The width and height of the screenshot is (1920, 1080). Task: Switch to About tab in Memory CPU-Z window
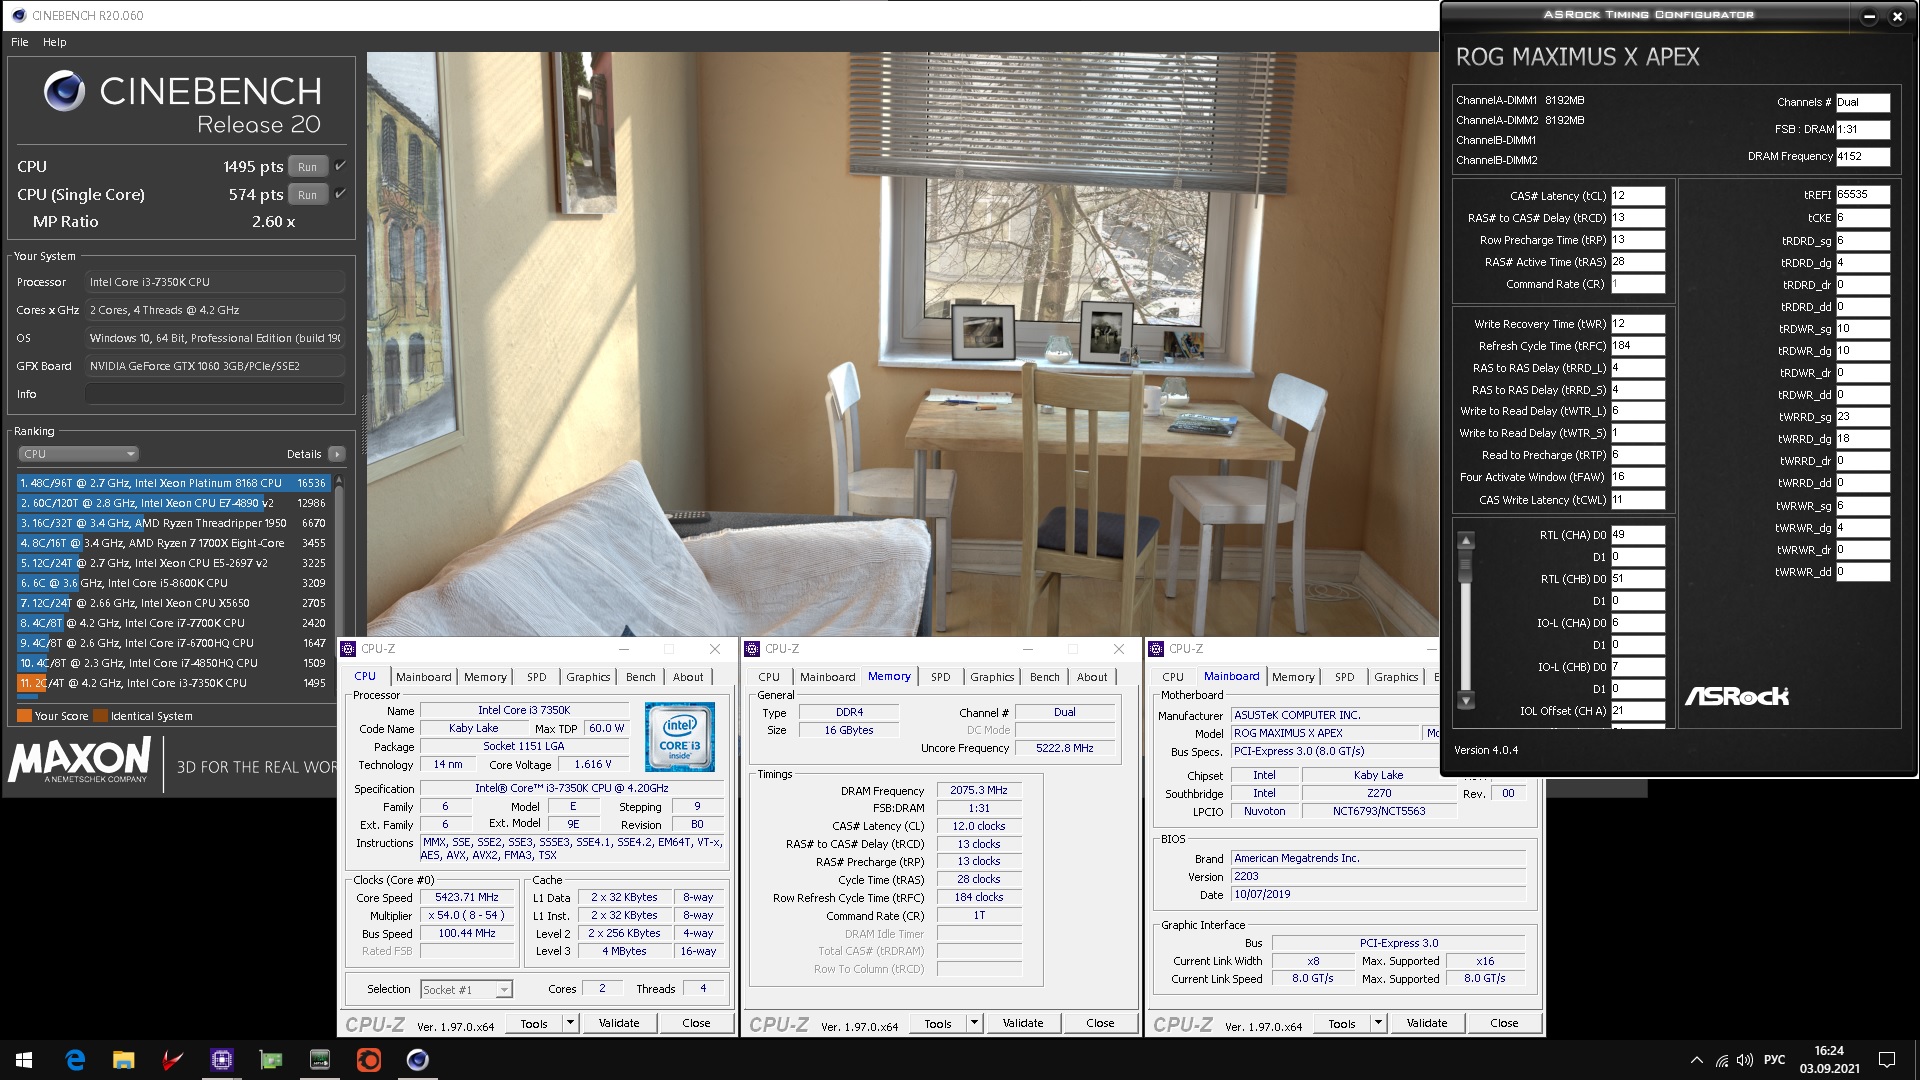tap(1092, 677)
